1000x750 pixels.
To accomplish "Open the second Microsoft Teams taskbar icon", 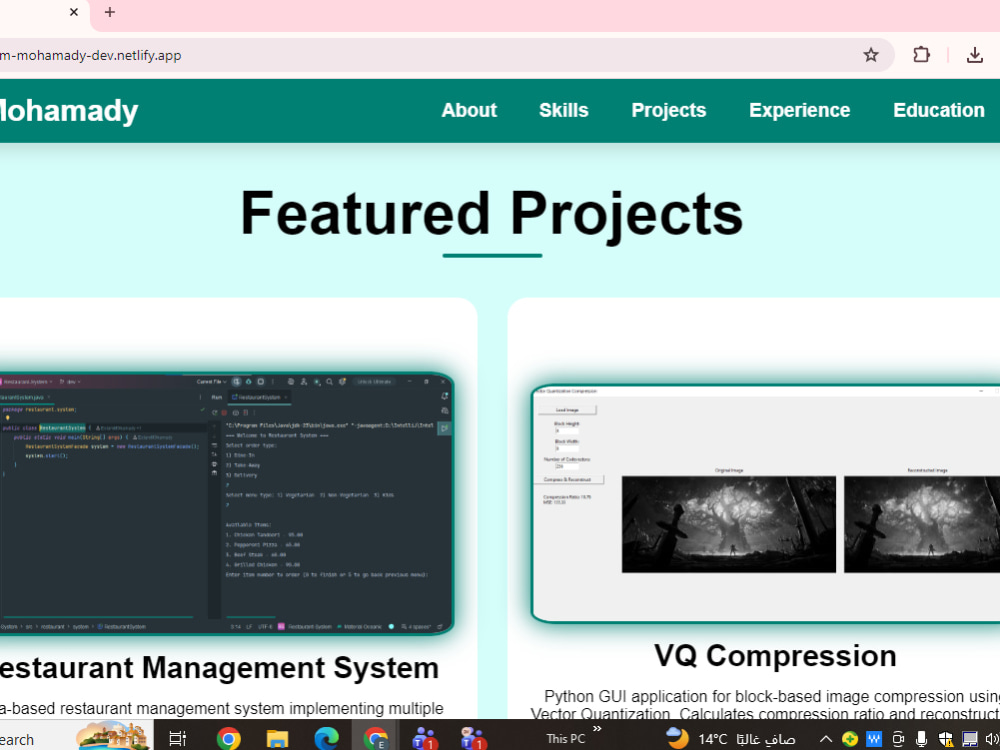I will point(473,739).
